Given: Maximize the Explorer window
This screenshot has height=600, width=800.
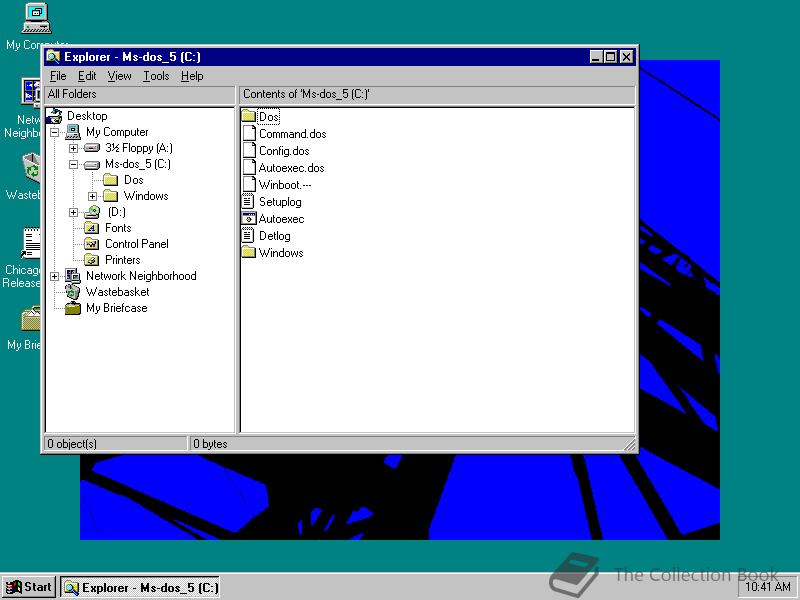Looking at the screenshot, I should click(610, 57).
